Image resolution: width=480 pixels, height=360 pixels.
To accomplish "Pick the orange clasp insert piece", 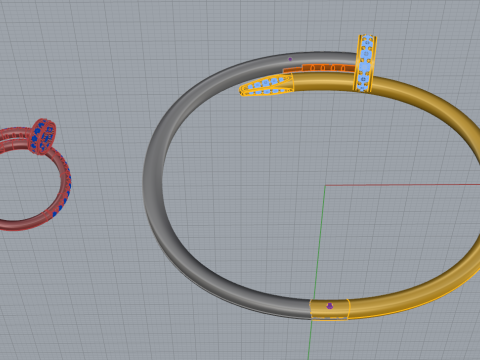I will point(319,68).
